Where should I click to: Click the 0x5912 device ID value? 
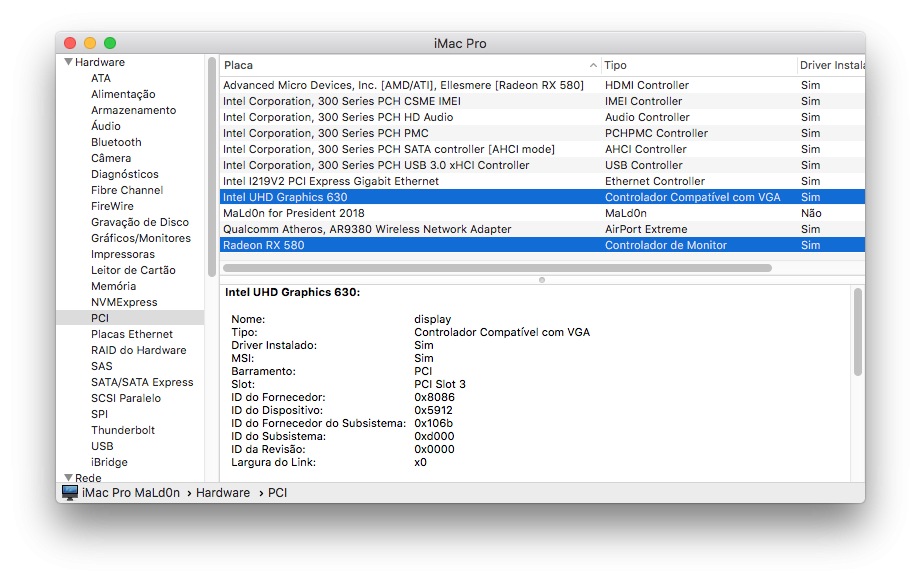point(433,410)
